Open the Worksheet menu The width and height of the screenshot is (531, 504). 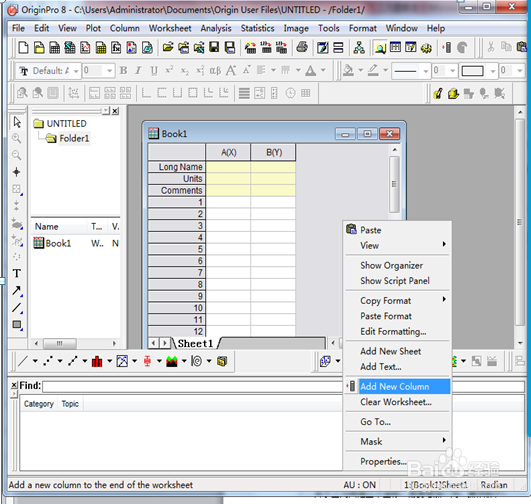click(170, 28)
